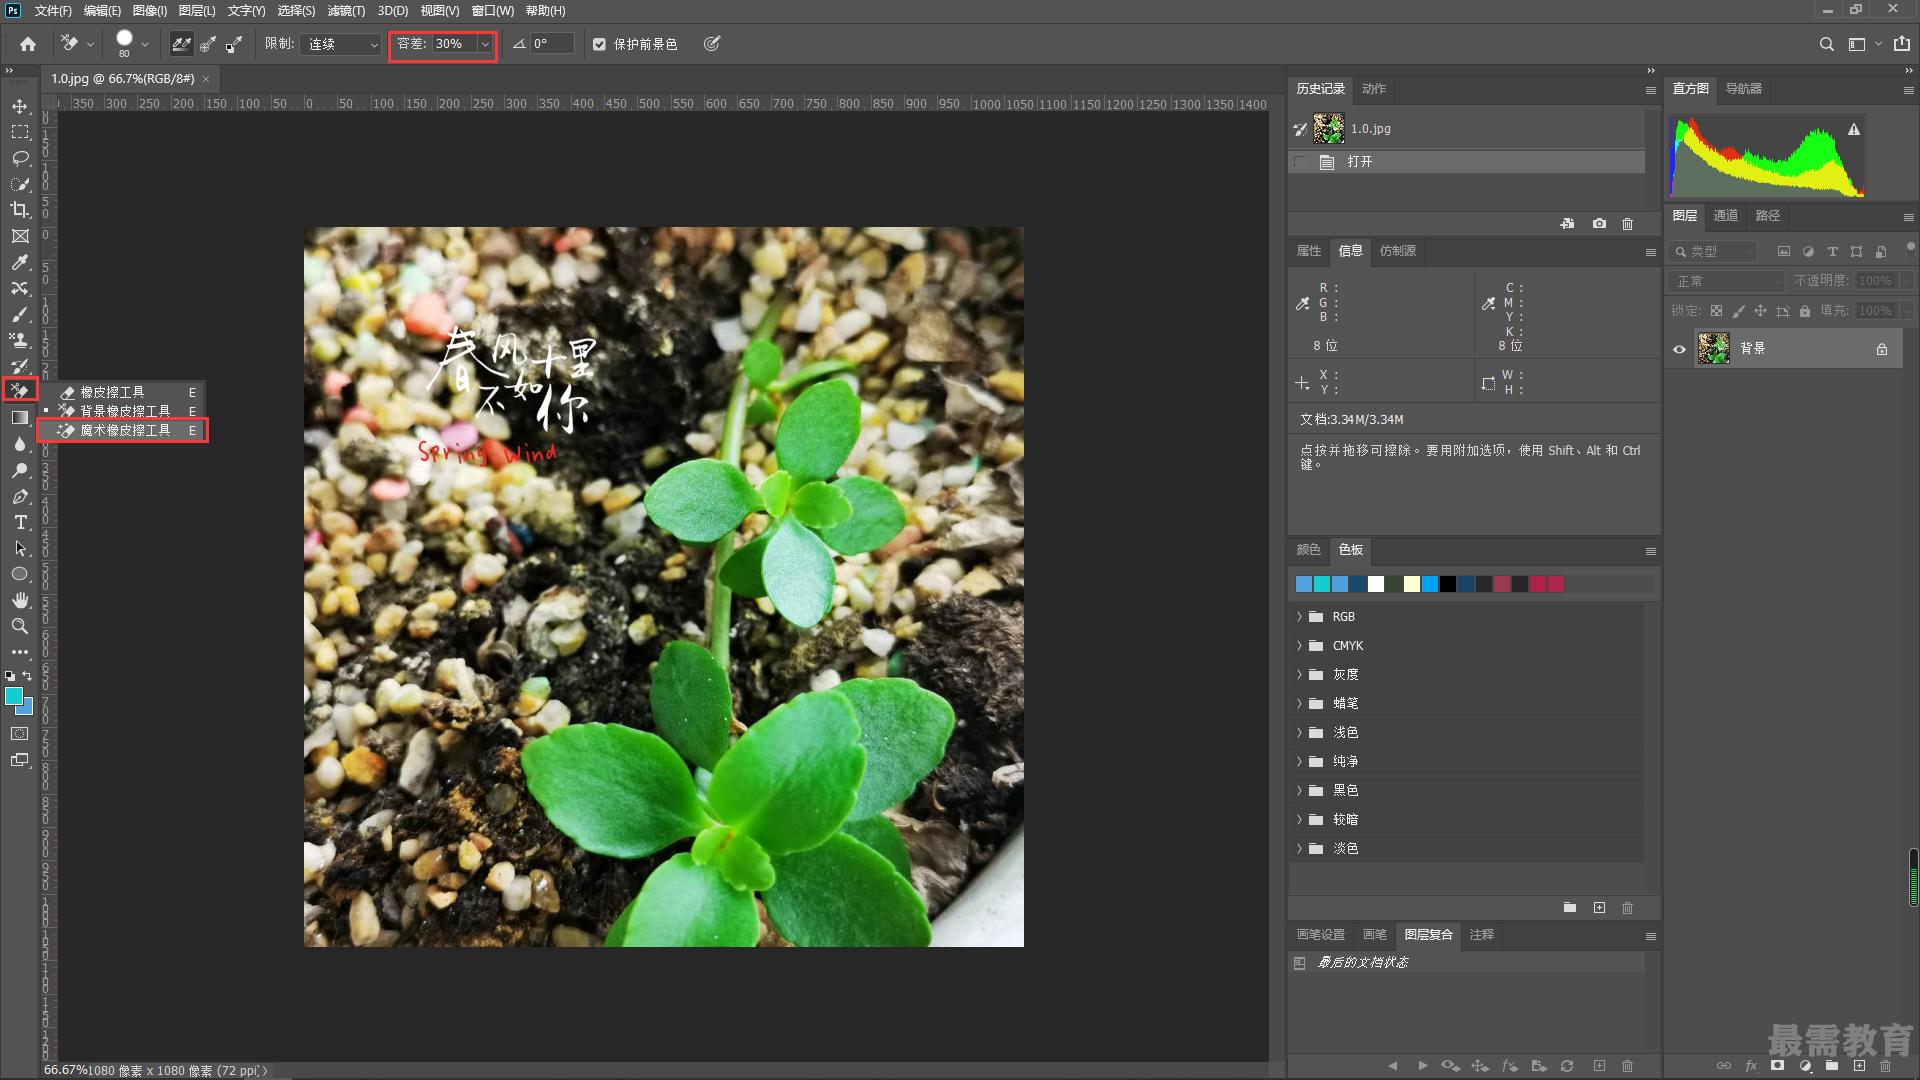Click the Share icon at top right
This screenshot has height=1080, width=1920.
tap(1902, 44)
